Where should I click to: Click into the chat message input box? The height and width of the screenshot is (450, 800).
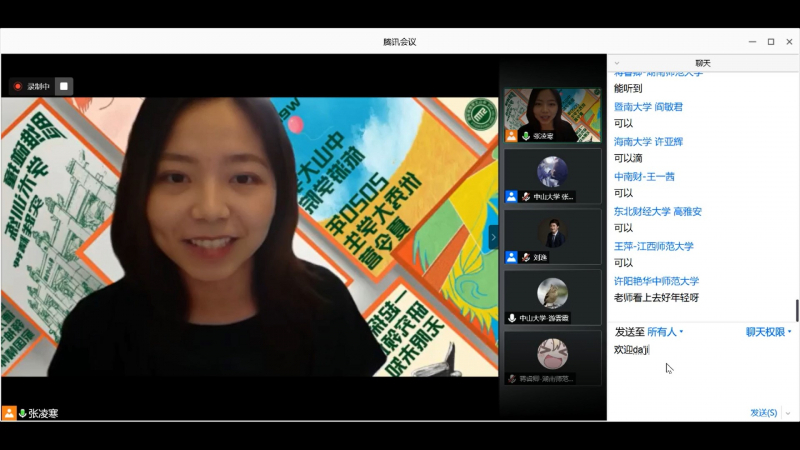(700, 375)
